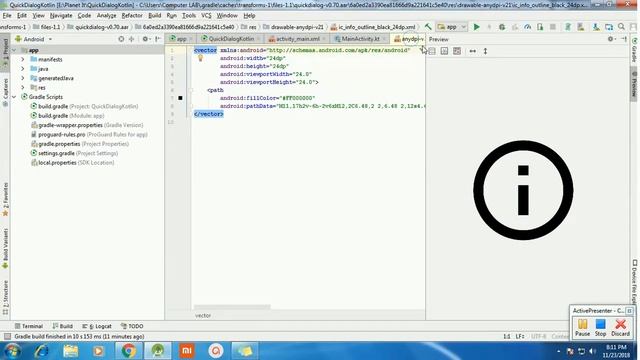640x360 pixels.
Task: Hide the Preview panel with the hide icon
Action: pos(624,39)
